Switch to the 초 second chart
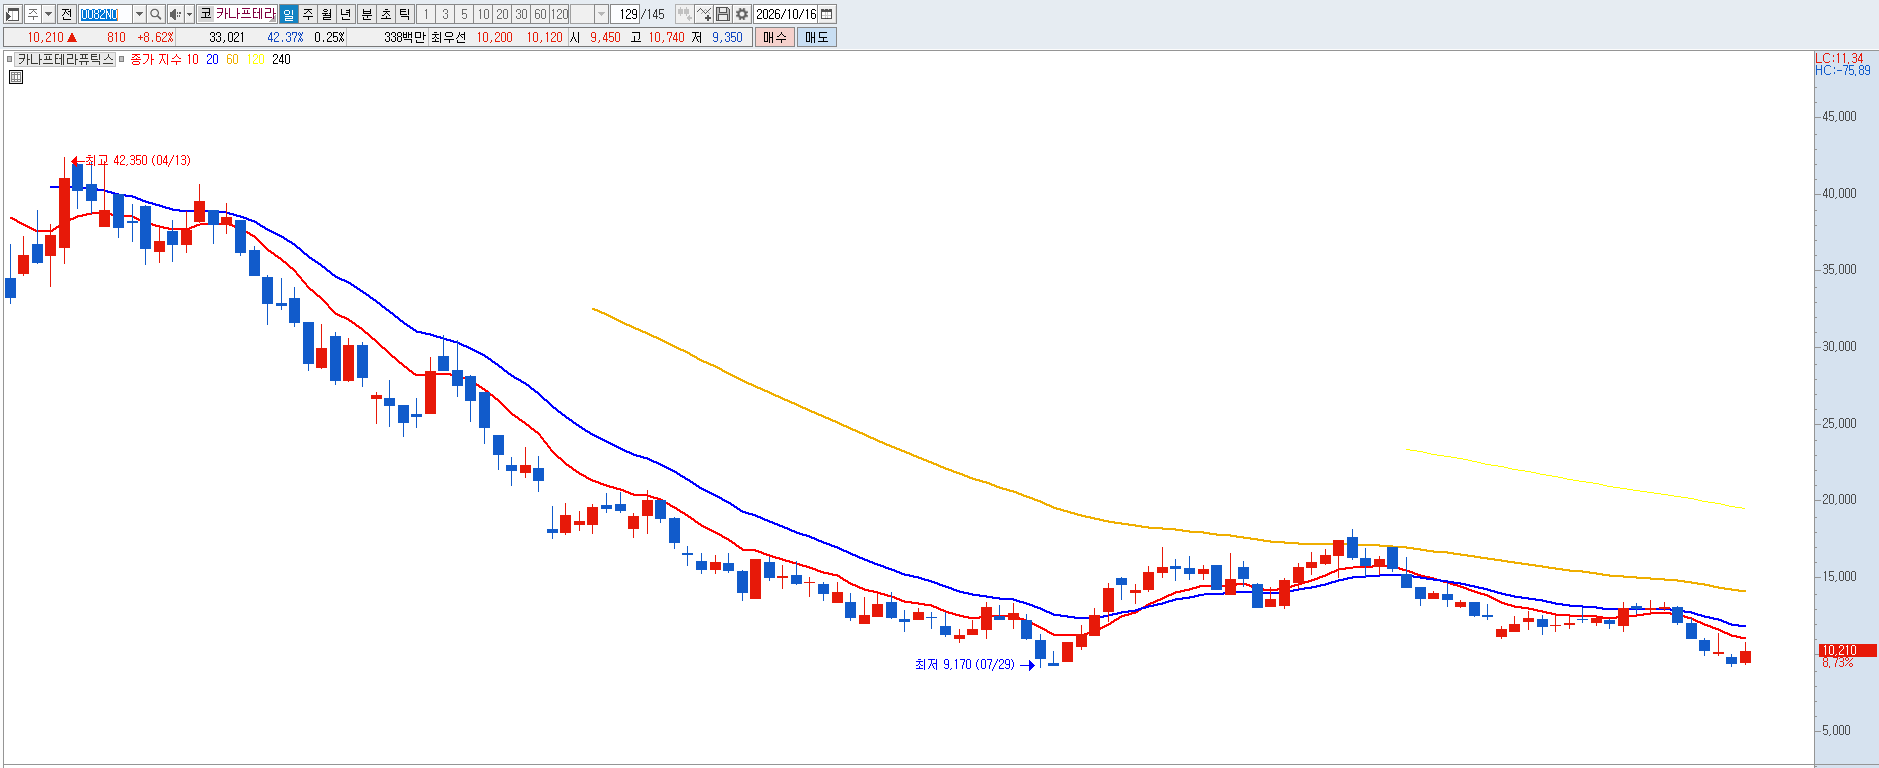 (x=385, y=14)
